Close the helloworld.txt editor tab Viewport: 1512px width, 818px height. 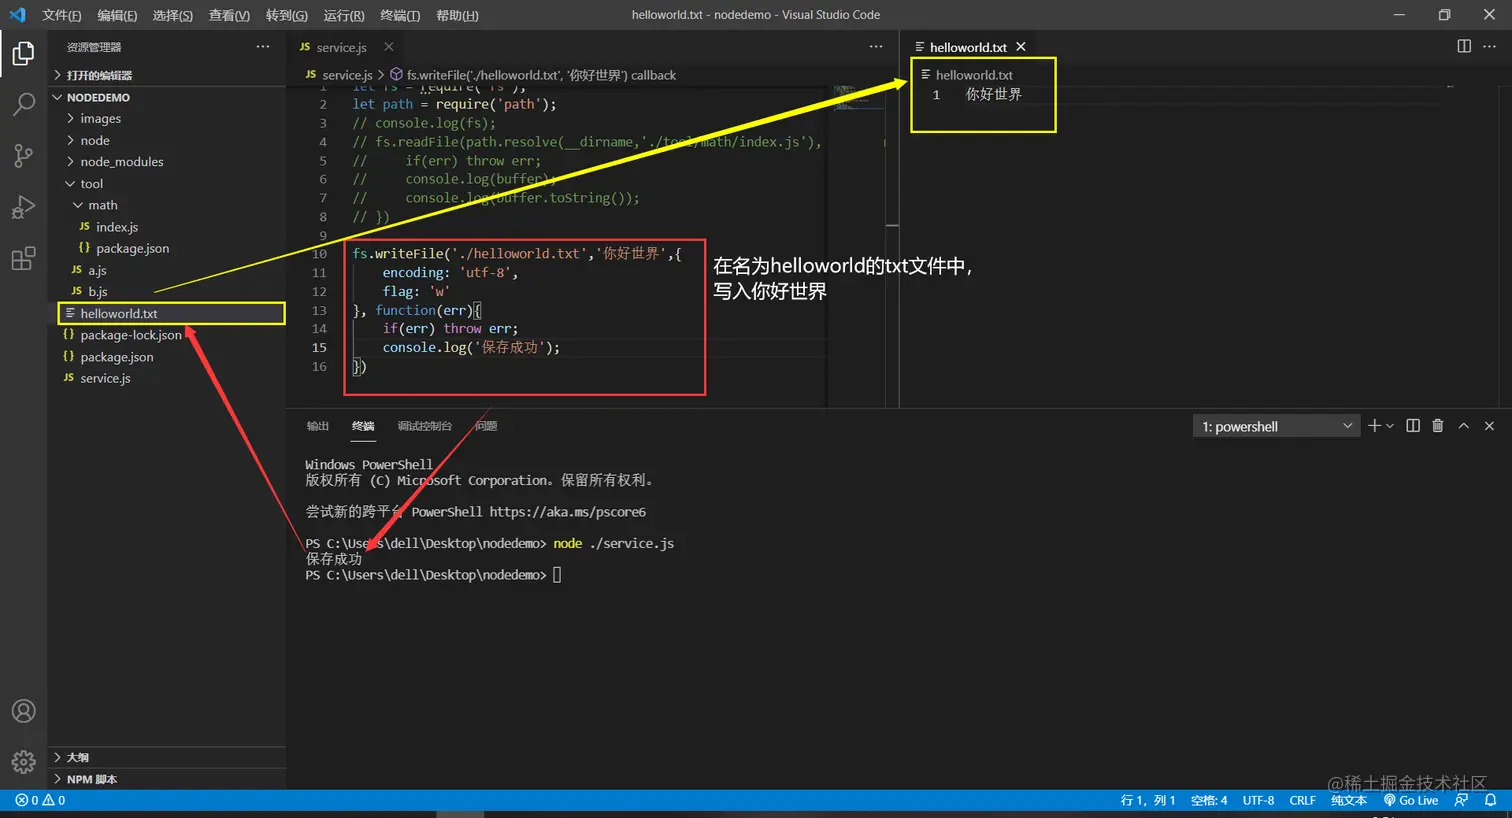(1021, 47)
